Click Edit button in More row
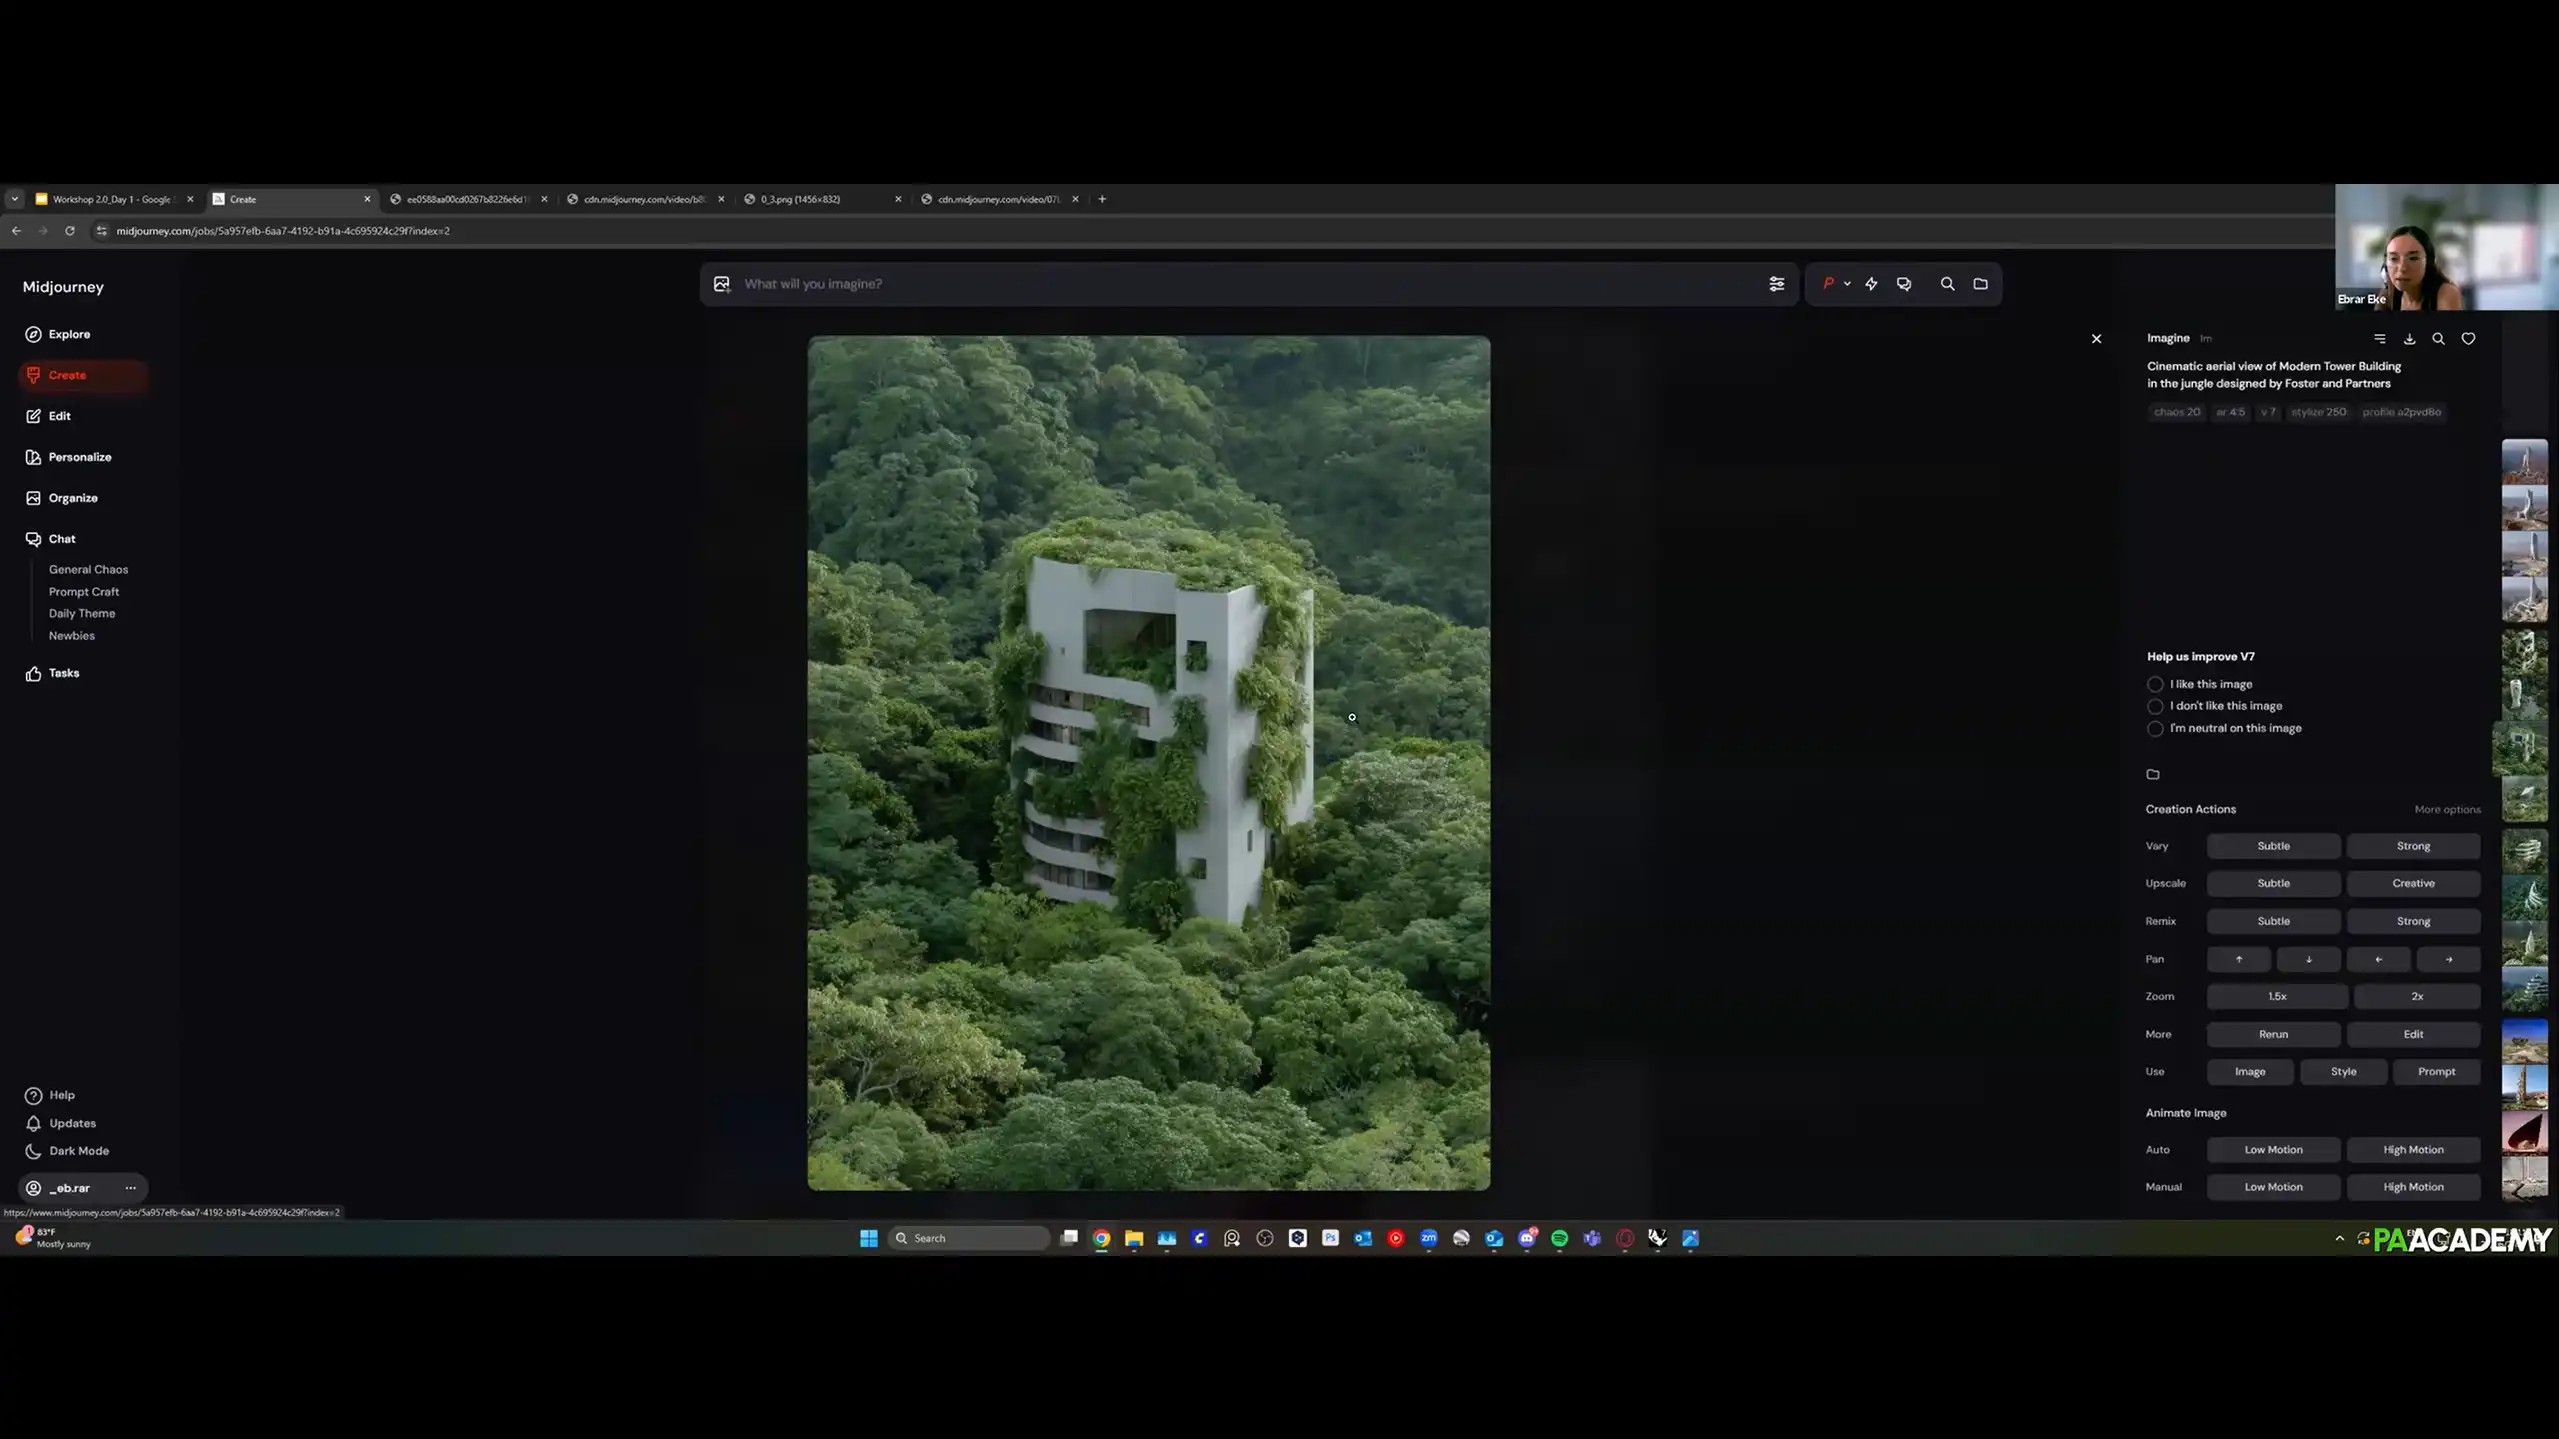 (x=2413, y=1034)
